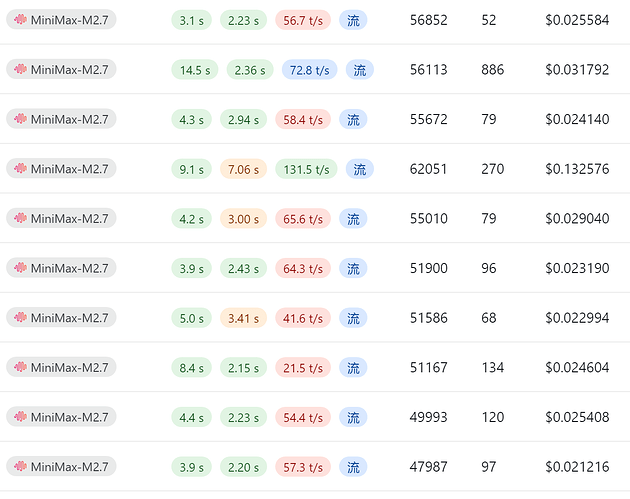Click MiniMax logo icon in the $0.024140 row
Viewport: 630px width, 499px height.
20,119
